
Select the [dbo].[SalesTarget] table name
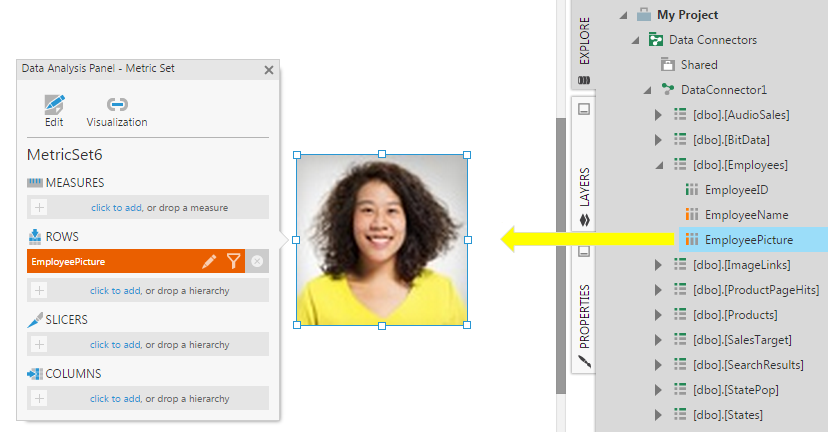(x=742, y=340)
